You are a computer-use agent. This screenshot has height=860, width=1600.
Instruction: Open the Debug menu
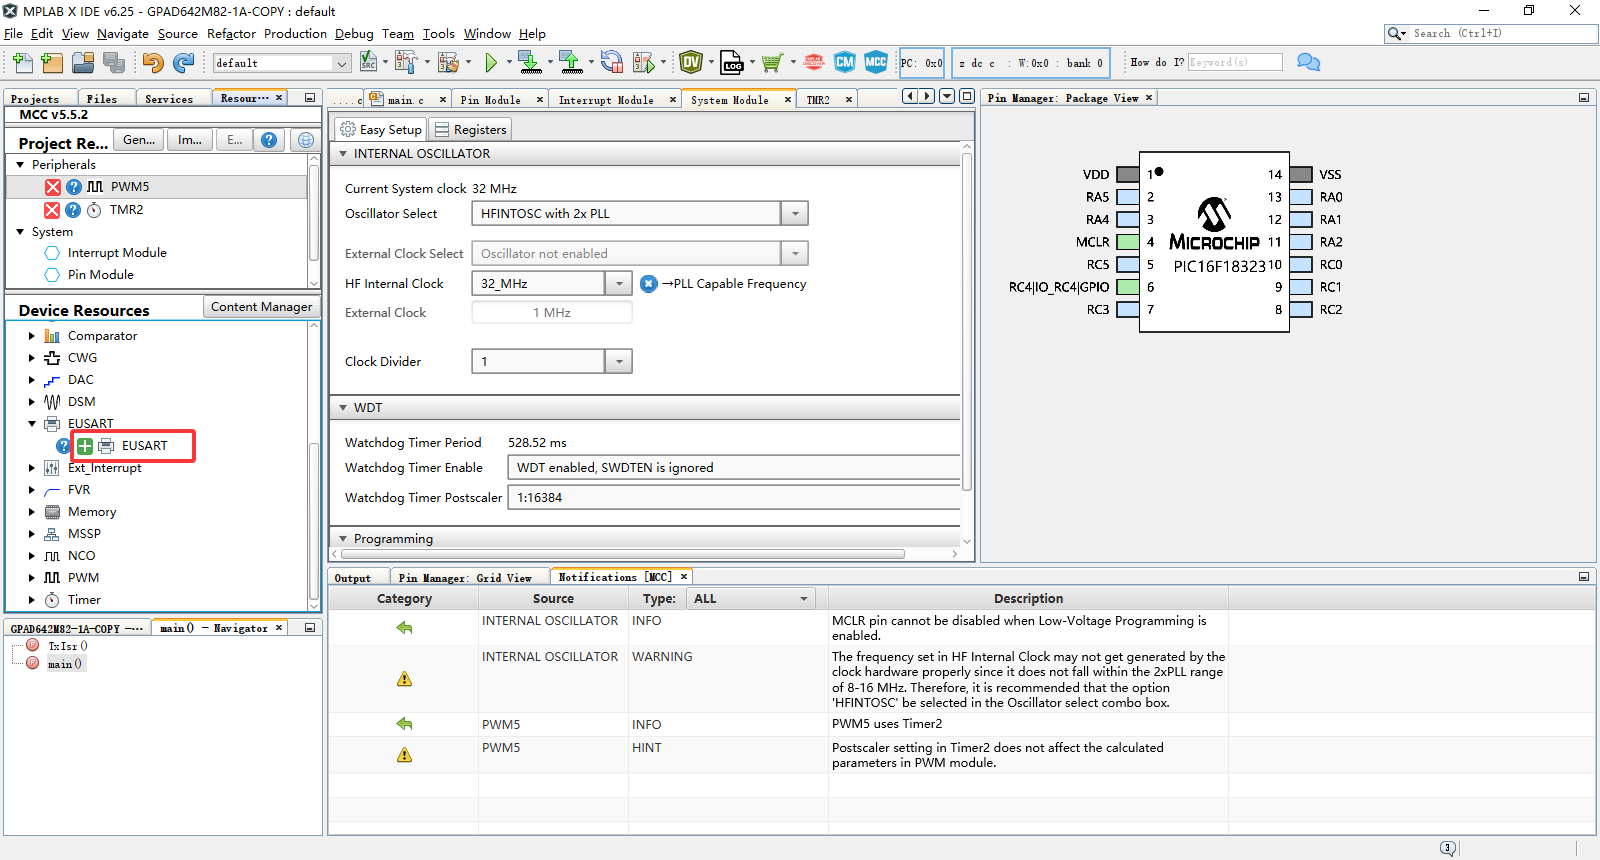(x=354, y=34)
